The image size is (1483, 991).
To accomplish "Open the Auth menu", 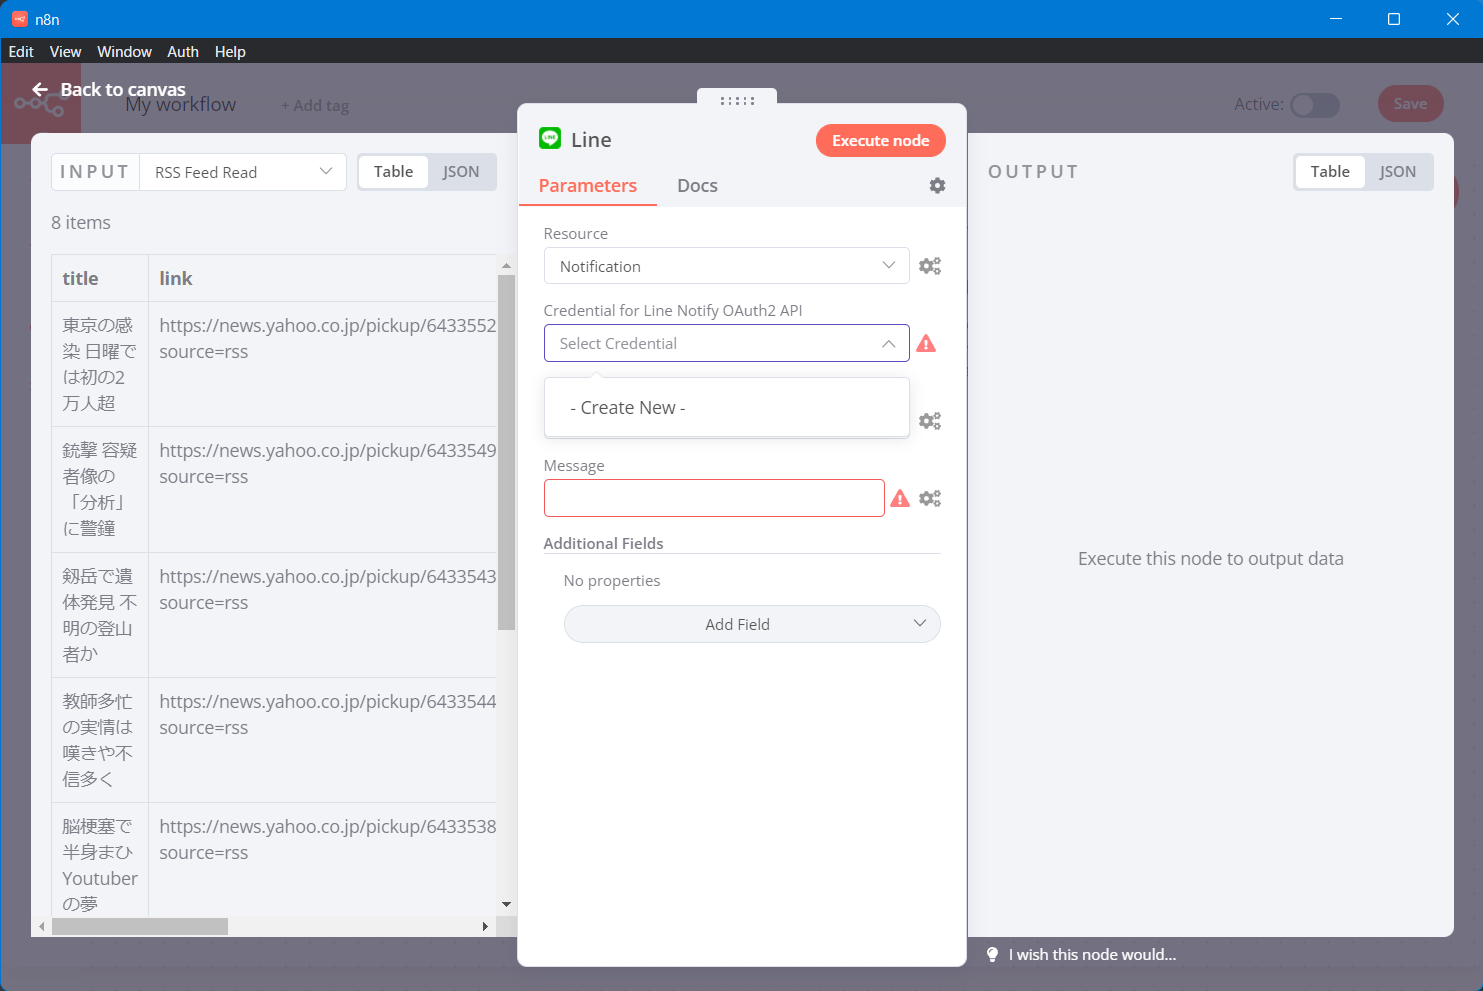I will pos(182,52).
